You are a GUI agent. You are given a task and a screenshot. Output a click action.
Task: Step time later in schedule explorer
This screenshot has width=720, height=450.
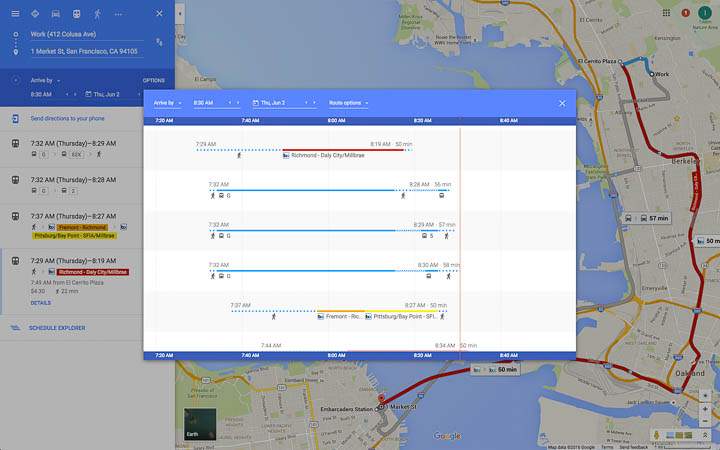pos(238,103)
